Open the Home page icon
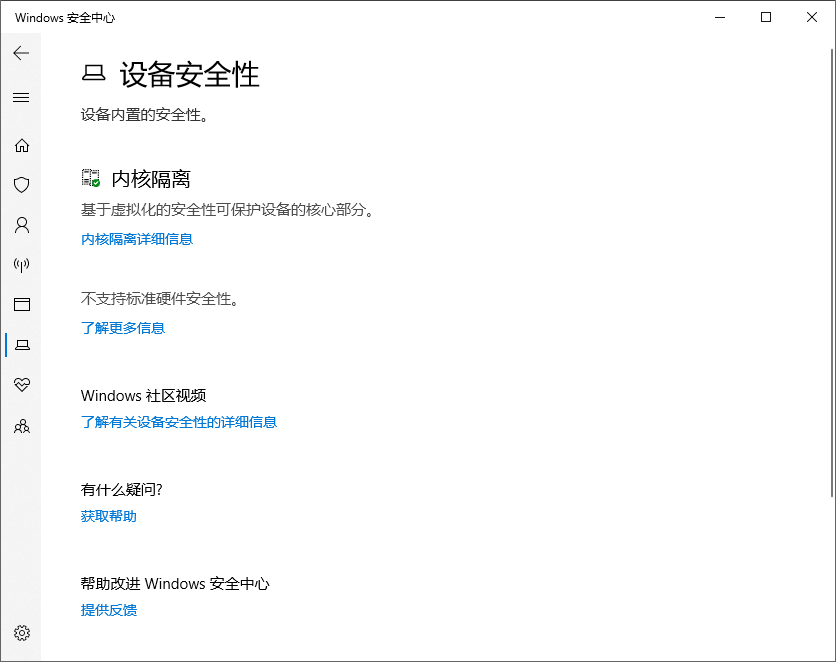 22,146
